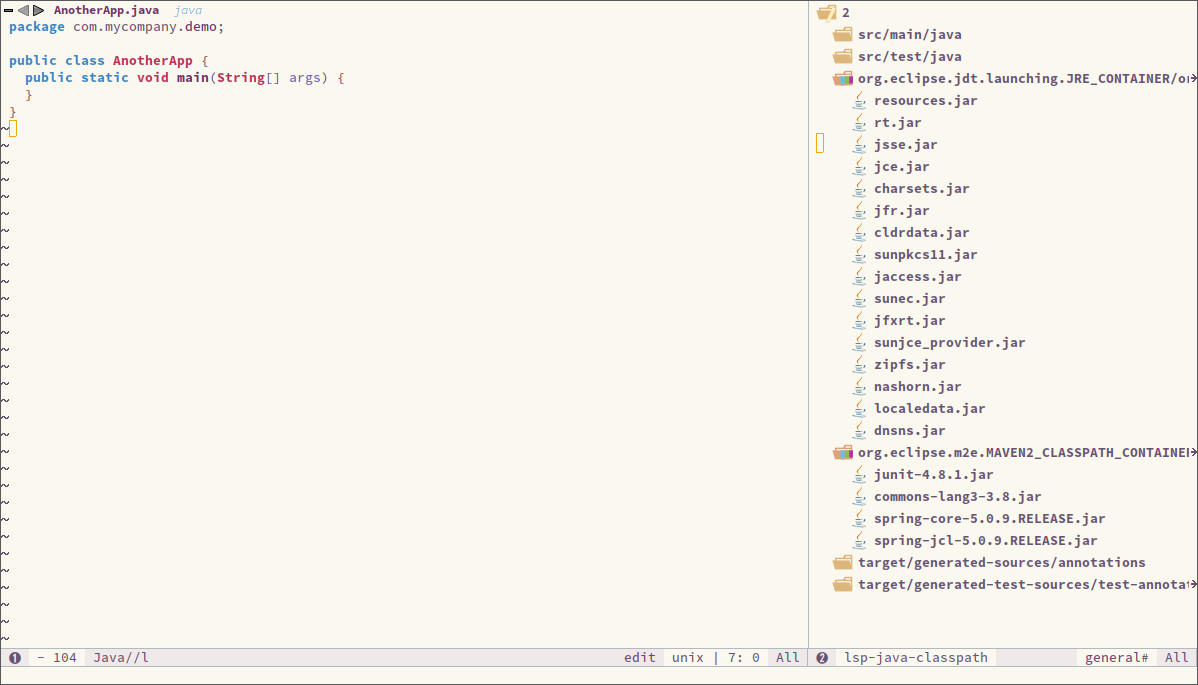Click the jar icon beside rt.jar
The height and width of the screenshot is (685, 1198).
tap(860, 122)
